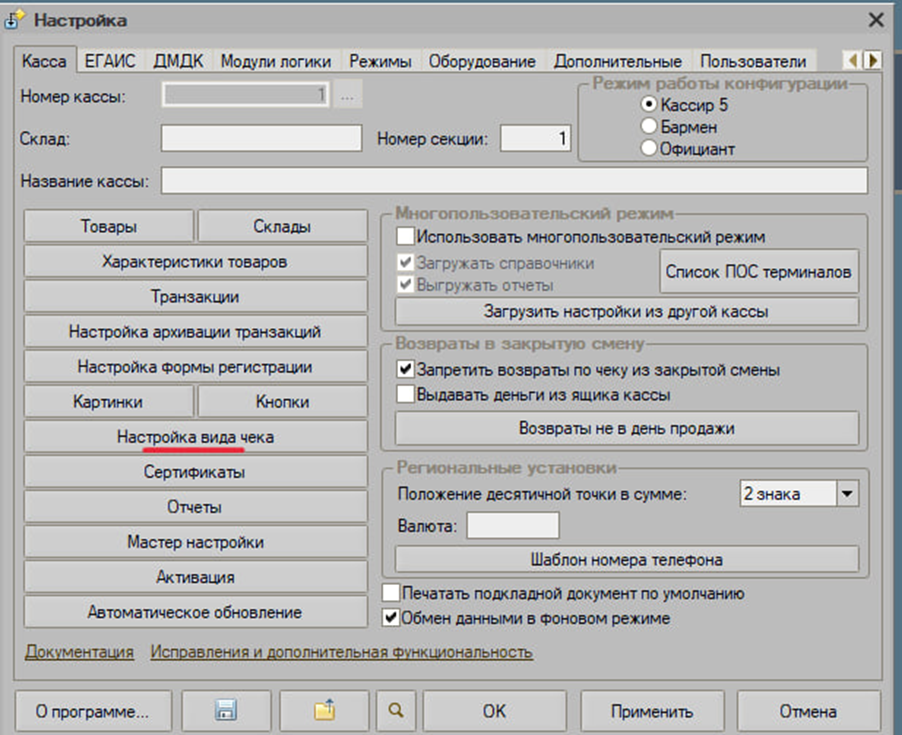Click the magnifier search icon button
The height and width of the screenshot is (735, 902).
(396, 711)
